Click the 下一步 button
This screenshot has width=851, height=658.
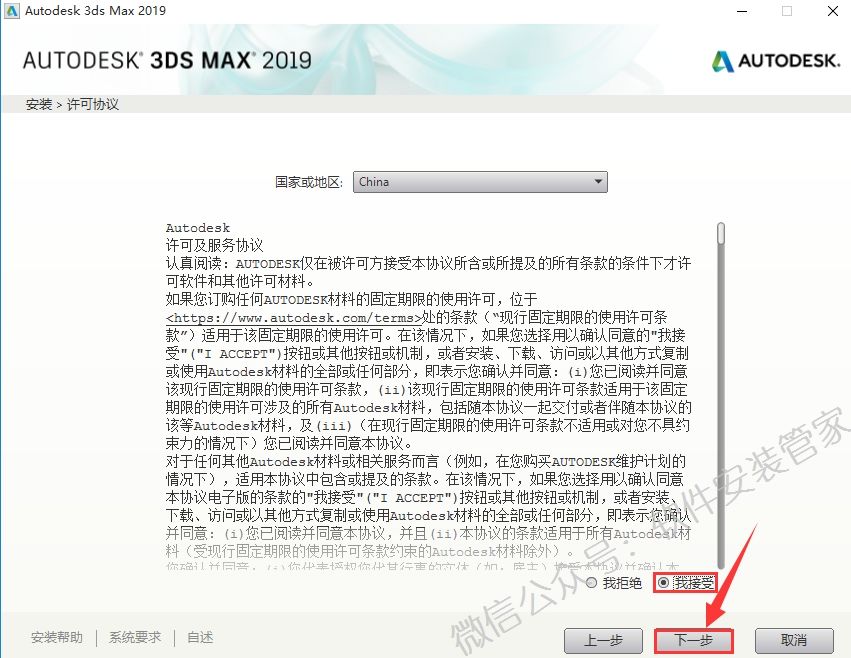tap(693, 641)
